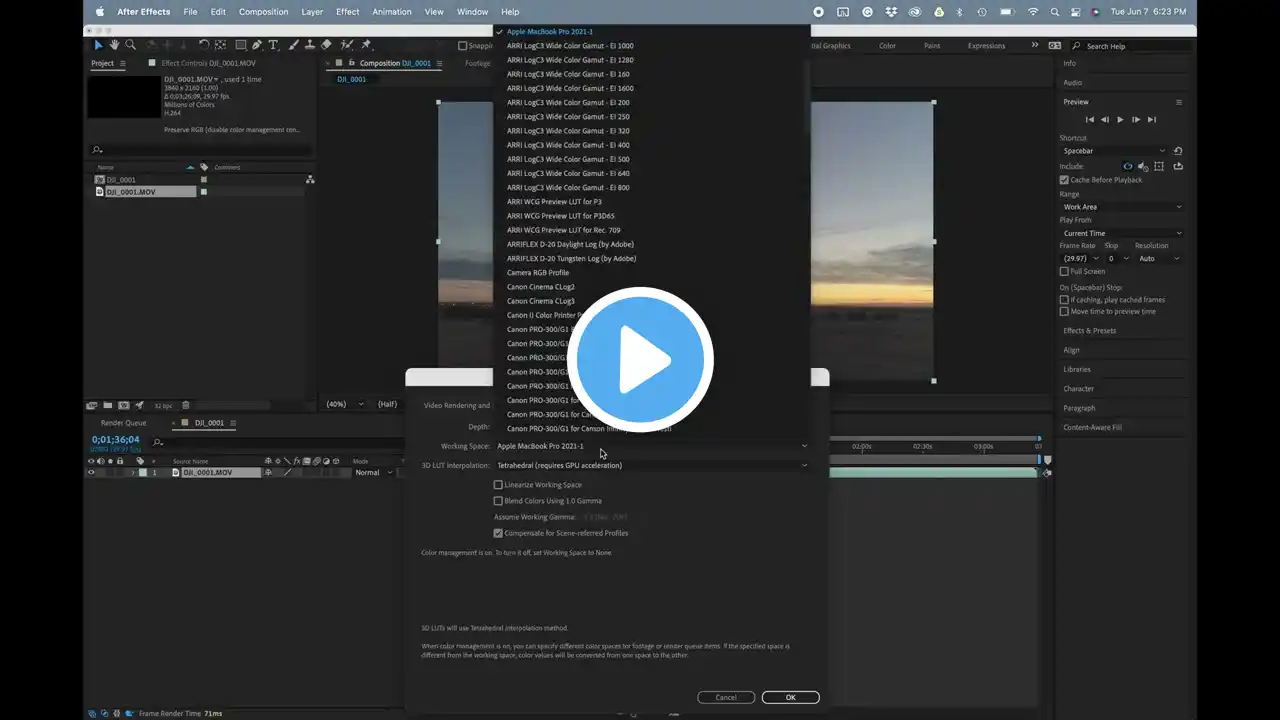Viewport: 1280px width, 720px height.
Task: Open the Composition menu in the menu bar
Action: (263, 12)
